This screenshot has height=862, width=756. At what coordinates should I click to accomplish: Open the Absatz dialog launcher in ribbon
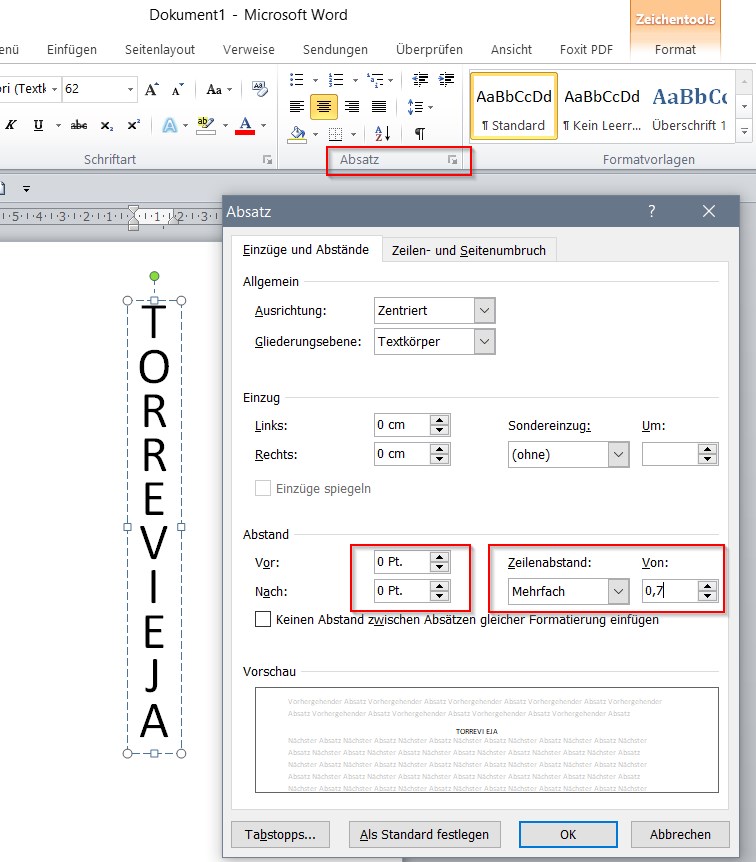(453, 160)
